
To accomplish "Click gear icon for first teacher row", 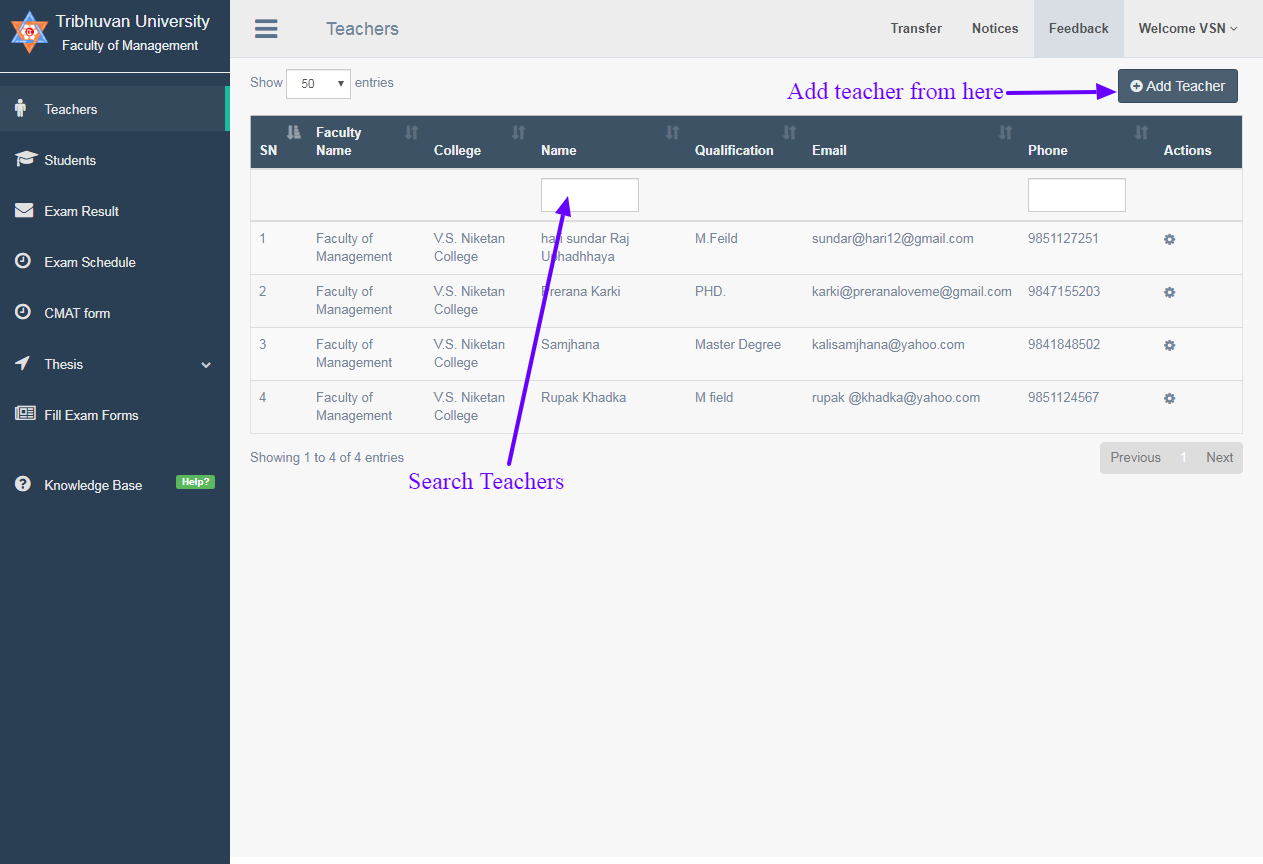I will 1169,239.
